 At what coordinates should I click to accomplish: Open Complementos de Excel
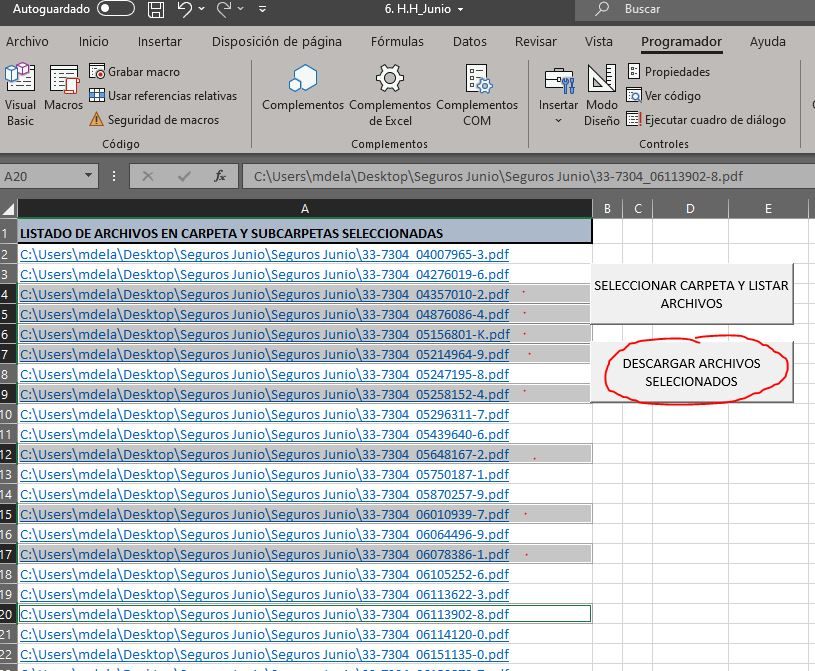coord(389,95)
